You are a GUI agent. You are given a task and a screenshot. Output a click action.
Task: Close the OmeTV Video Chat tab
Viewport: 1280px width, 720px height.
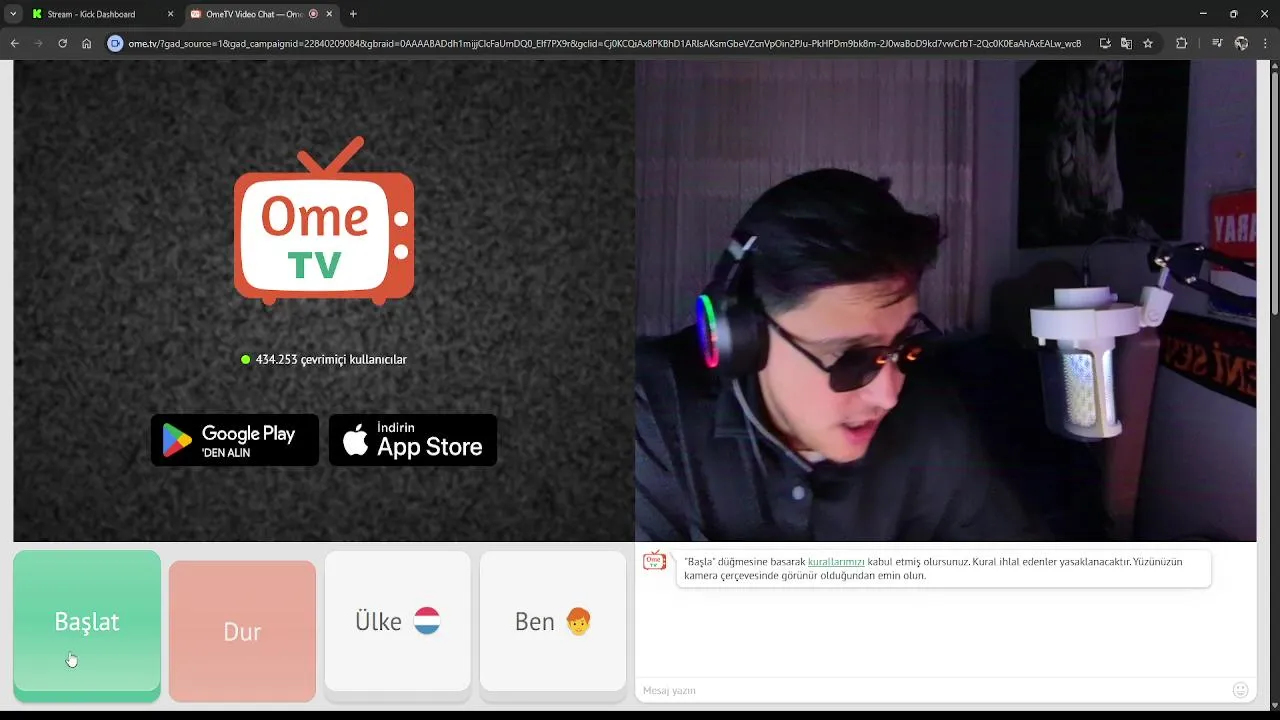click(x=330, y=14)
